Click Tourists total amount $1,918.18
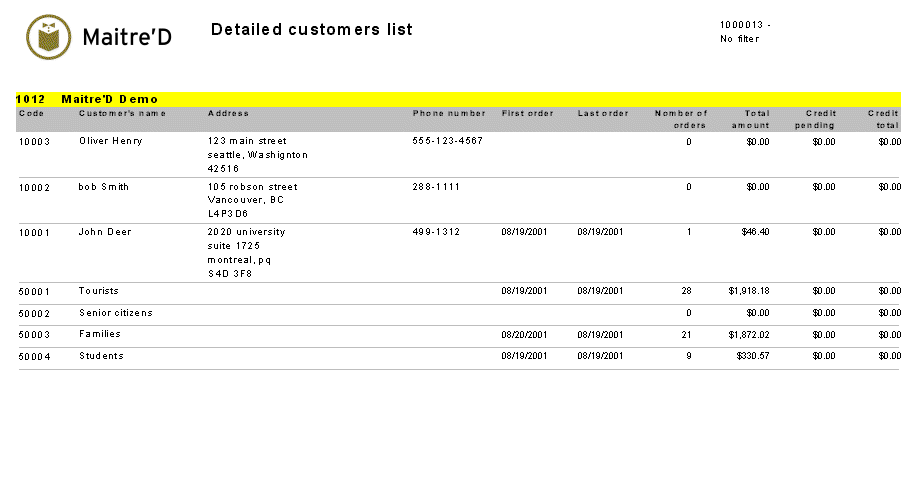The width and height of the screenshot is (917, 480). 749,291
